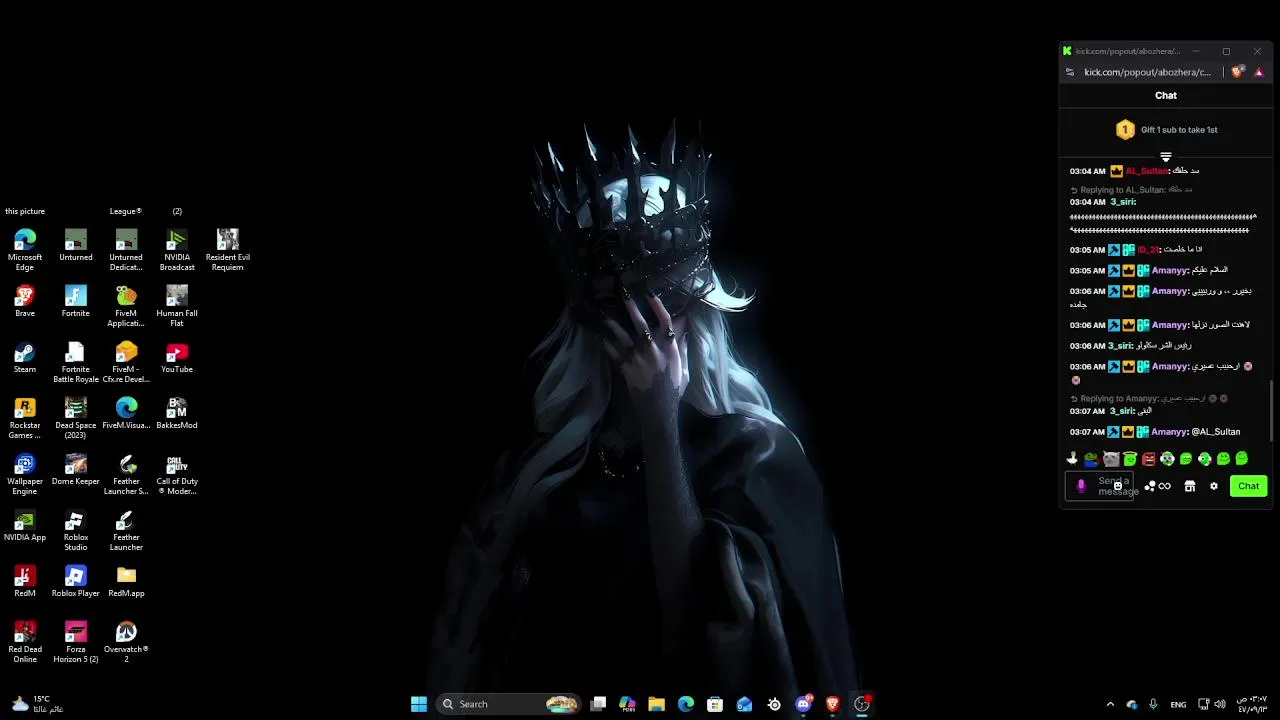Launch NVIDIA App from desktop

(x=25, y=525)
